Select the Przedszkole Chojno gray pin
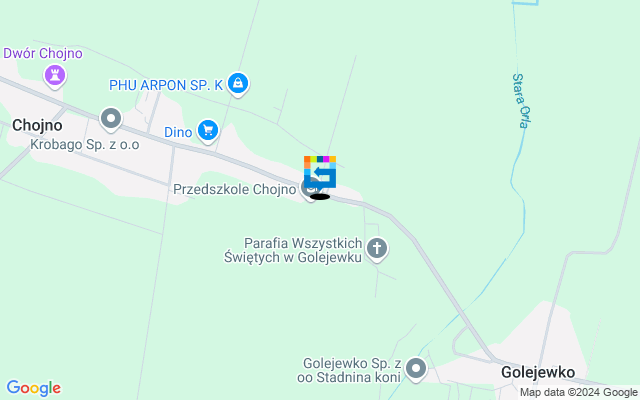This screenshot has width=640, height=400. 310,190
